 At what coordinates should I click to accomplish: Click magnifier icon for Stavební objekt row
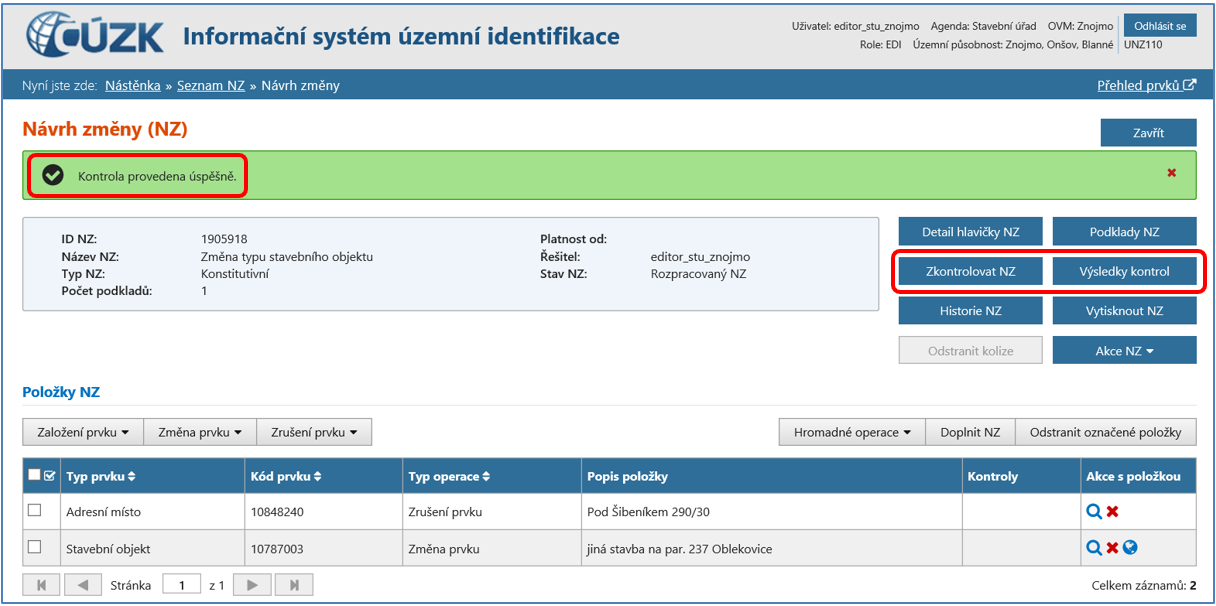coord(1094,548)
